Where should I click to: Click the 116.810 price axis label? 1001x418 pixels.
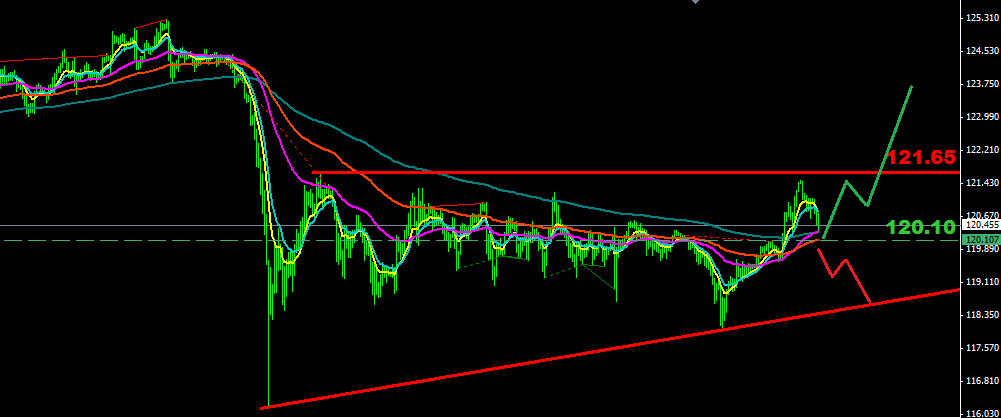coord(982,382)
